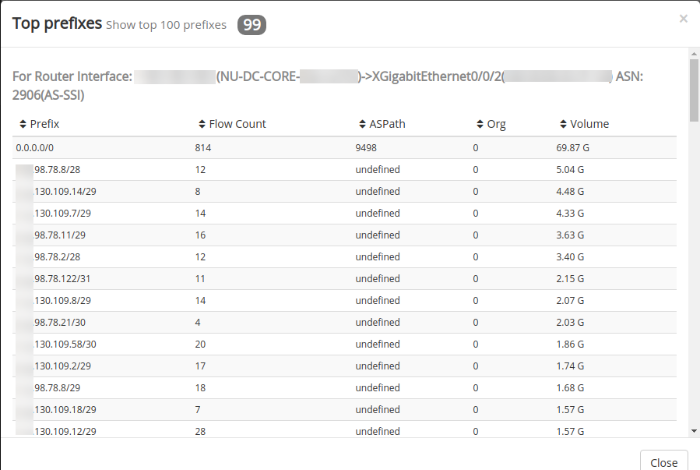The height and width of the screenshot is (470, 700).
Task: Click the 99 count badge
Action: click(251, 24)
